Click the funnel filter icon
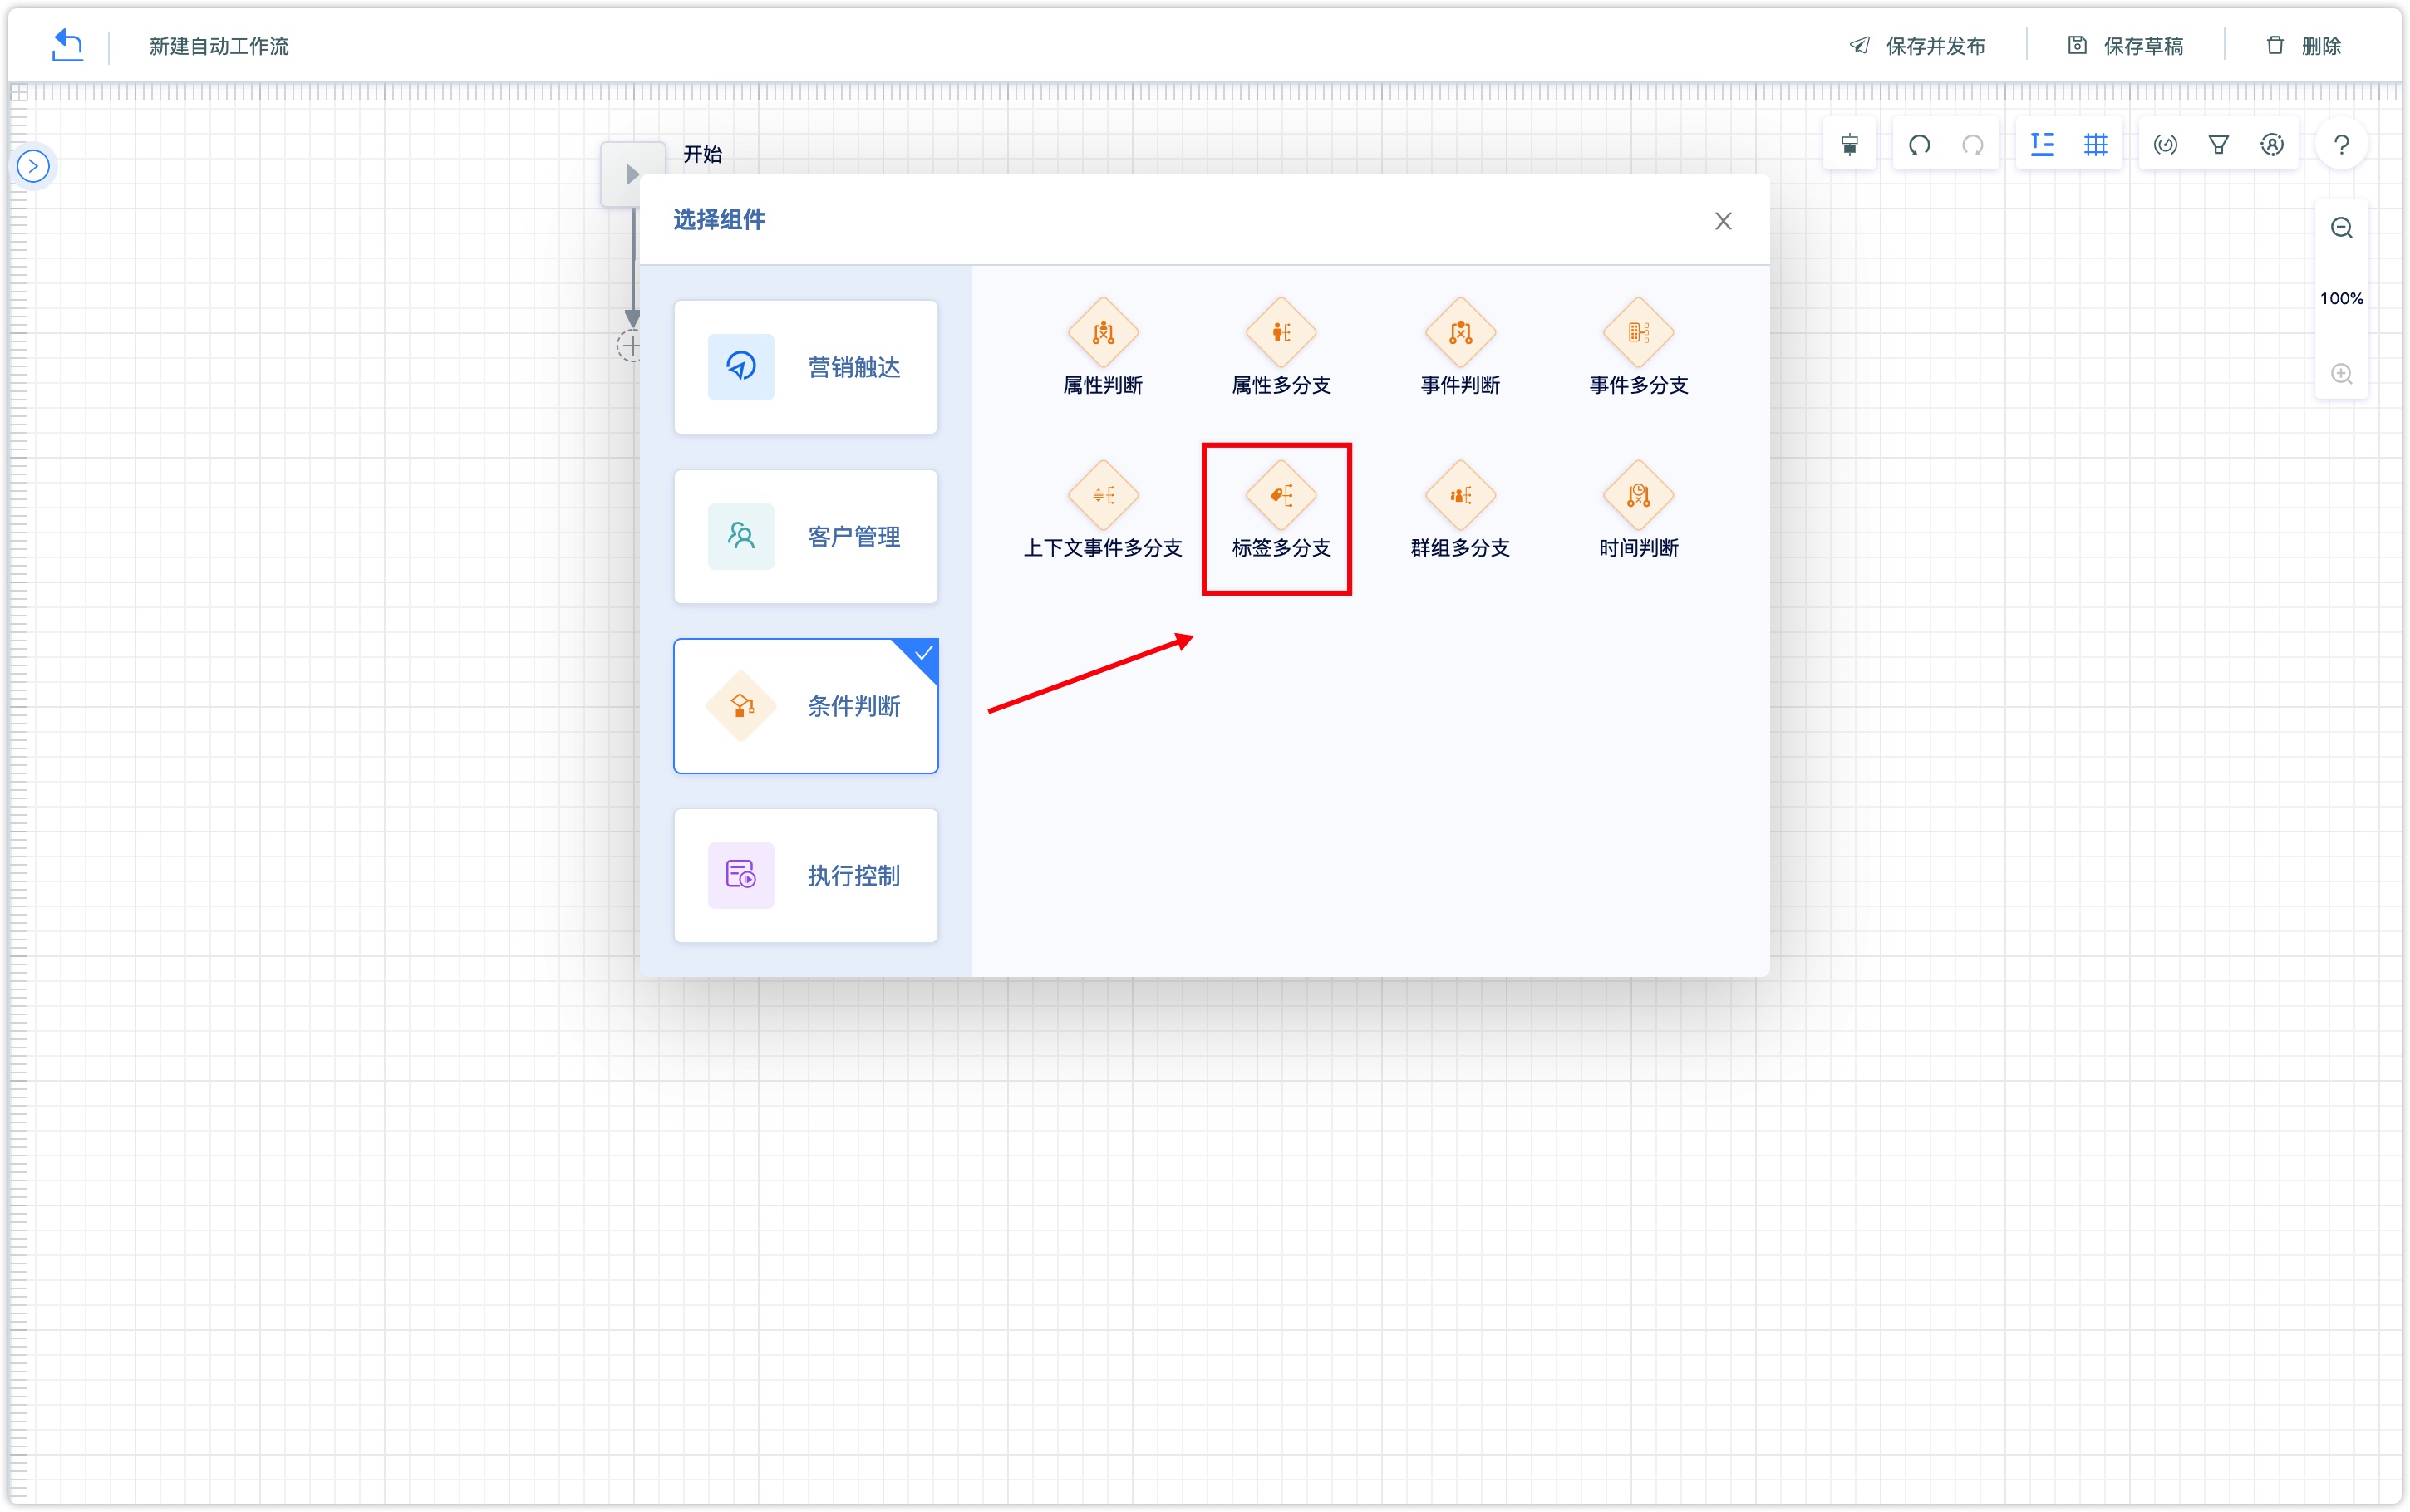The width and height of the screenshot is (2410, 1512). (x=2218, y=145)
